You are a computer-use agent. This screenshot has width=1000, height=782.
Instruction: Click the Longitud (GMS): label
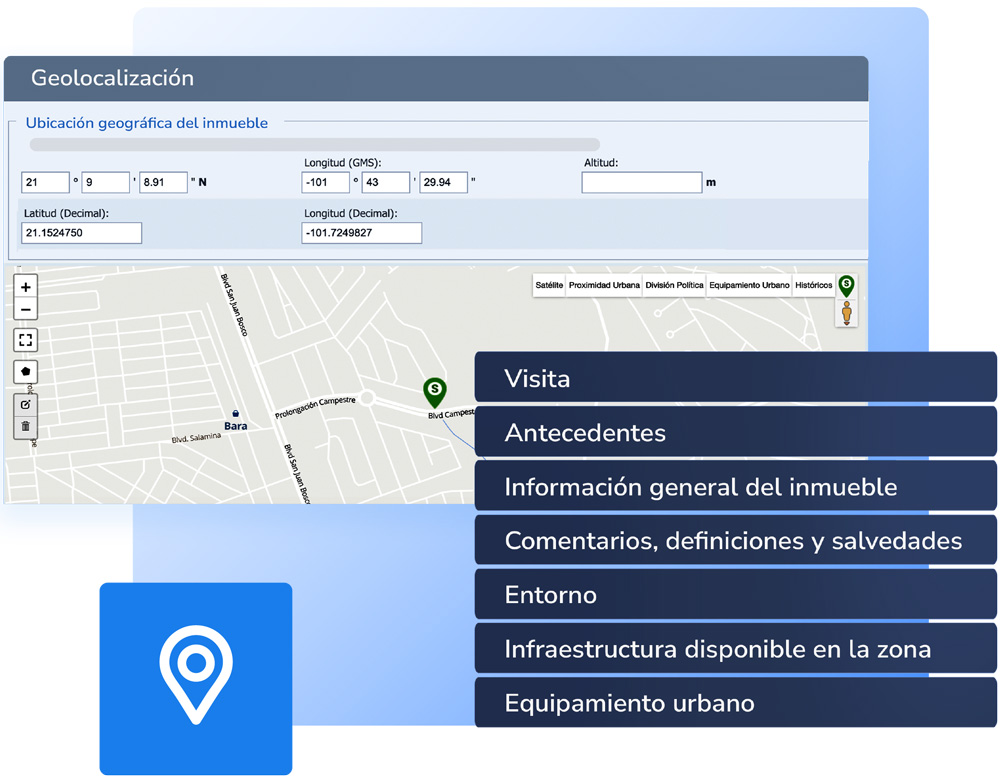coord(342,163)
